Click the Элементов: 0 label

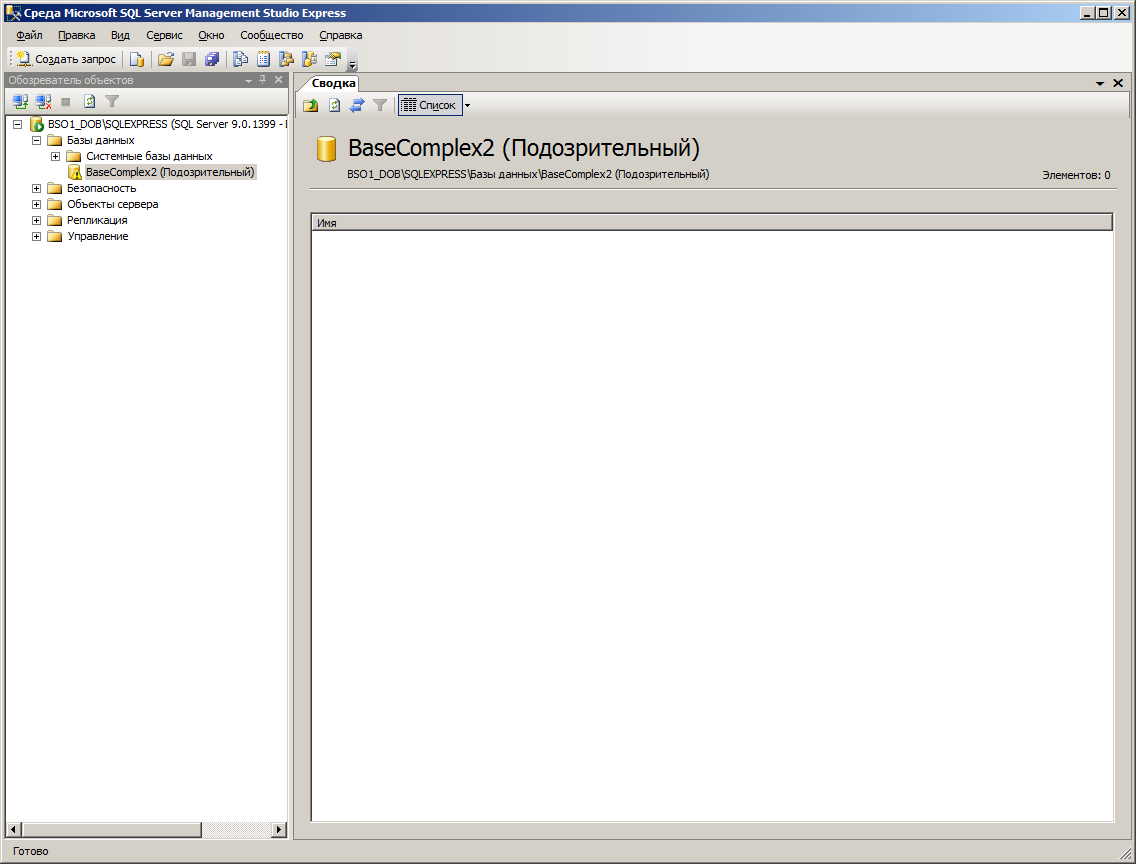click(1076, 175)
